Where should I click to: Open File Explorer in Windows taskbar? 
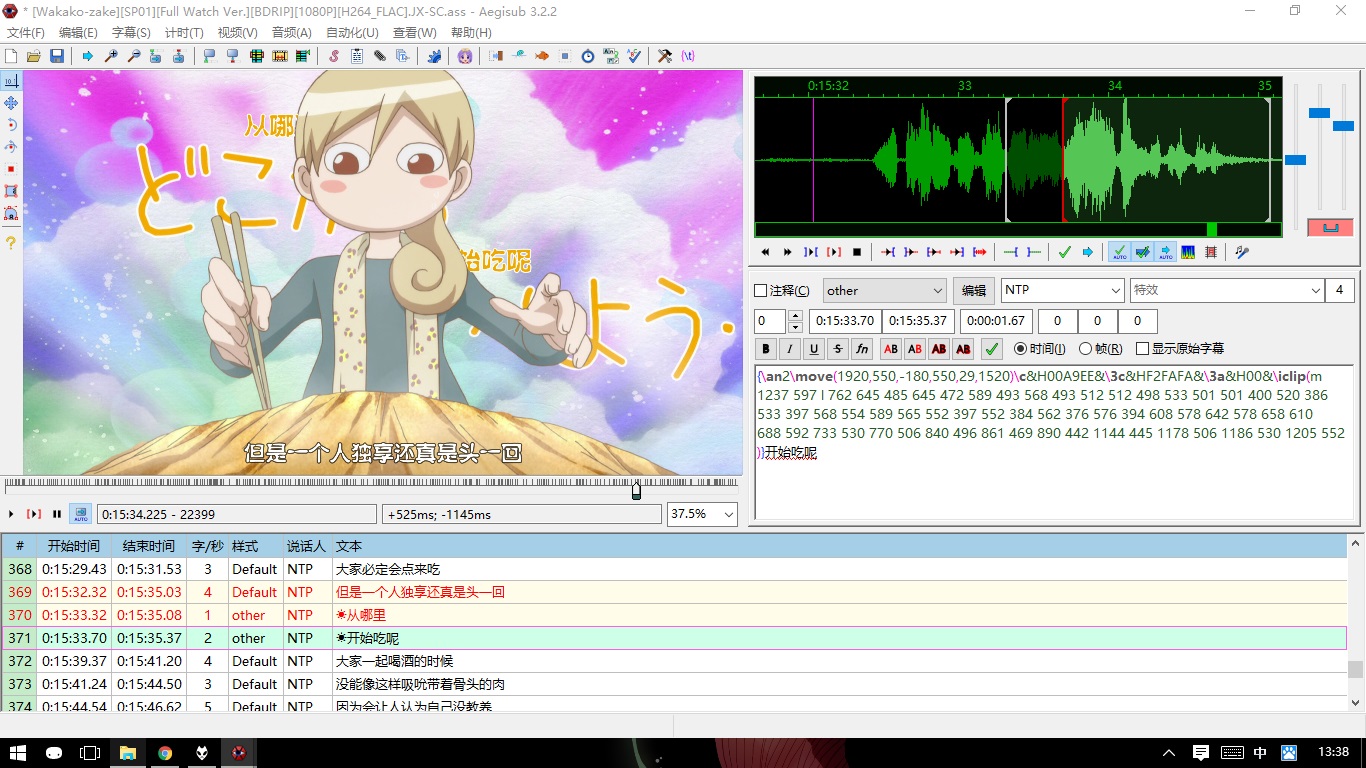tap(128, 752)
